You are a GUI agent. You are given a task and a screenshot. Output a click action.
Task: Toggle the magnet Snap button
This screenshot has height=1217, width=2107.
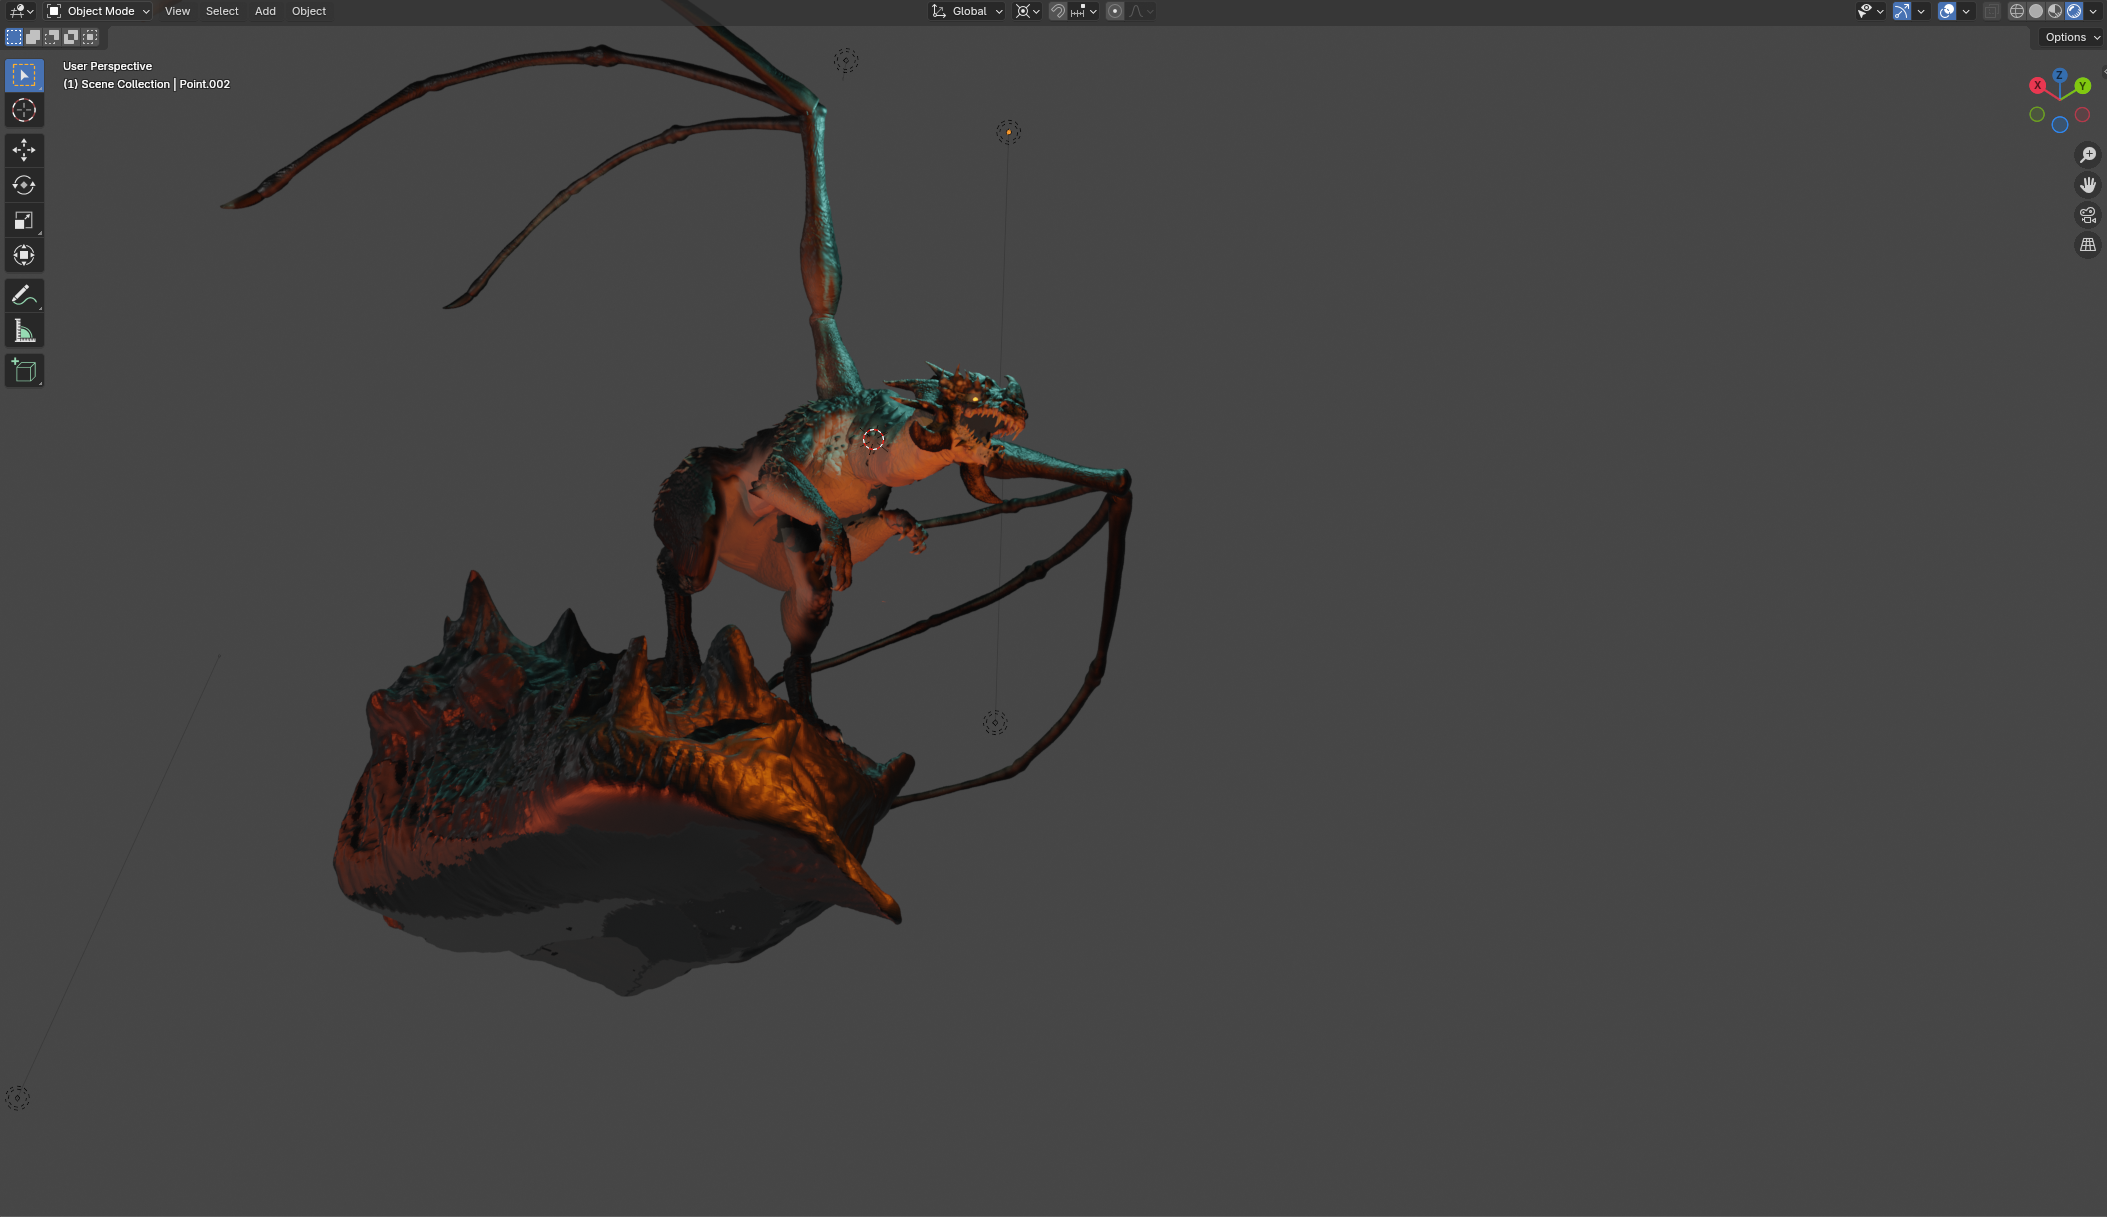pyautogui.click(x=1057, y=11)
